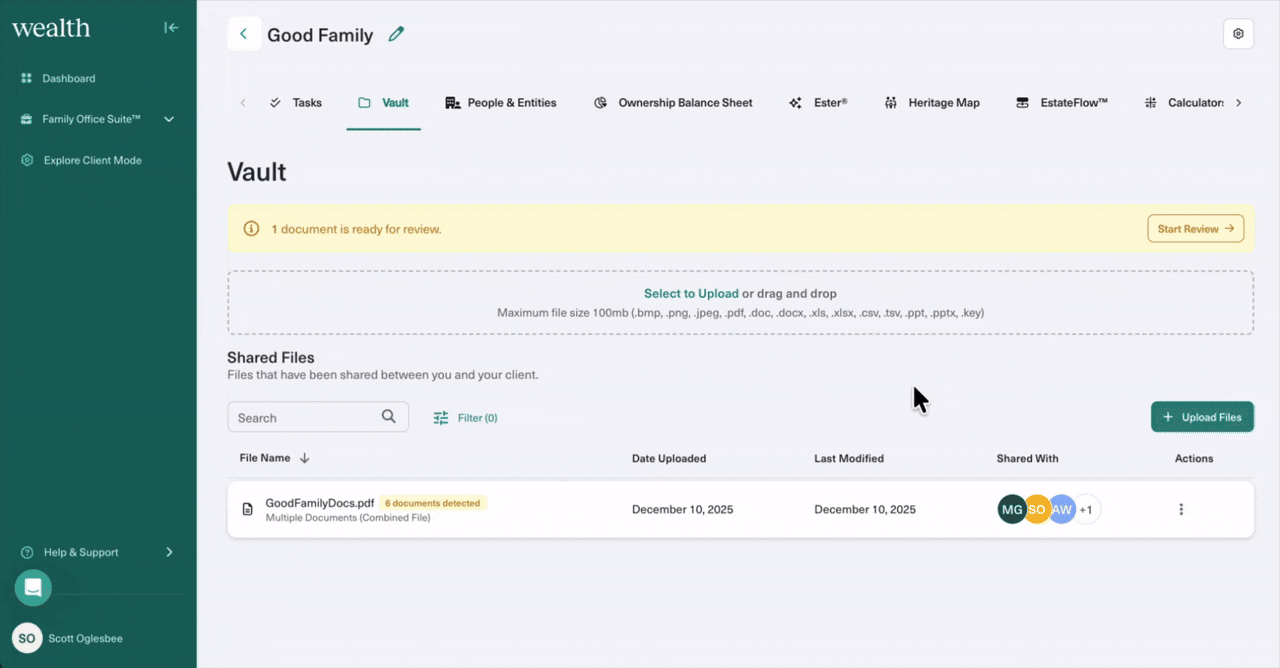
Task: Open the Filter (0) options
Action: (465, 418)
